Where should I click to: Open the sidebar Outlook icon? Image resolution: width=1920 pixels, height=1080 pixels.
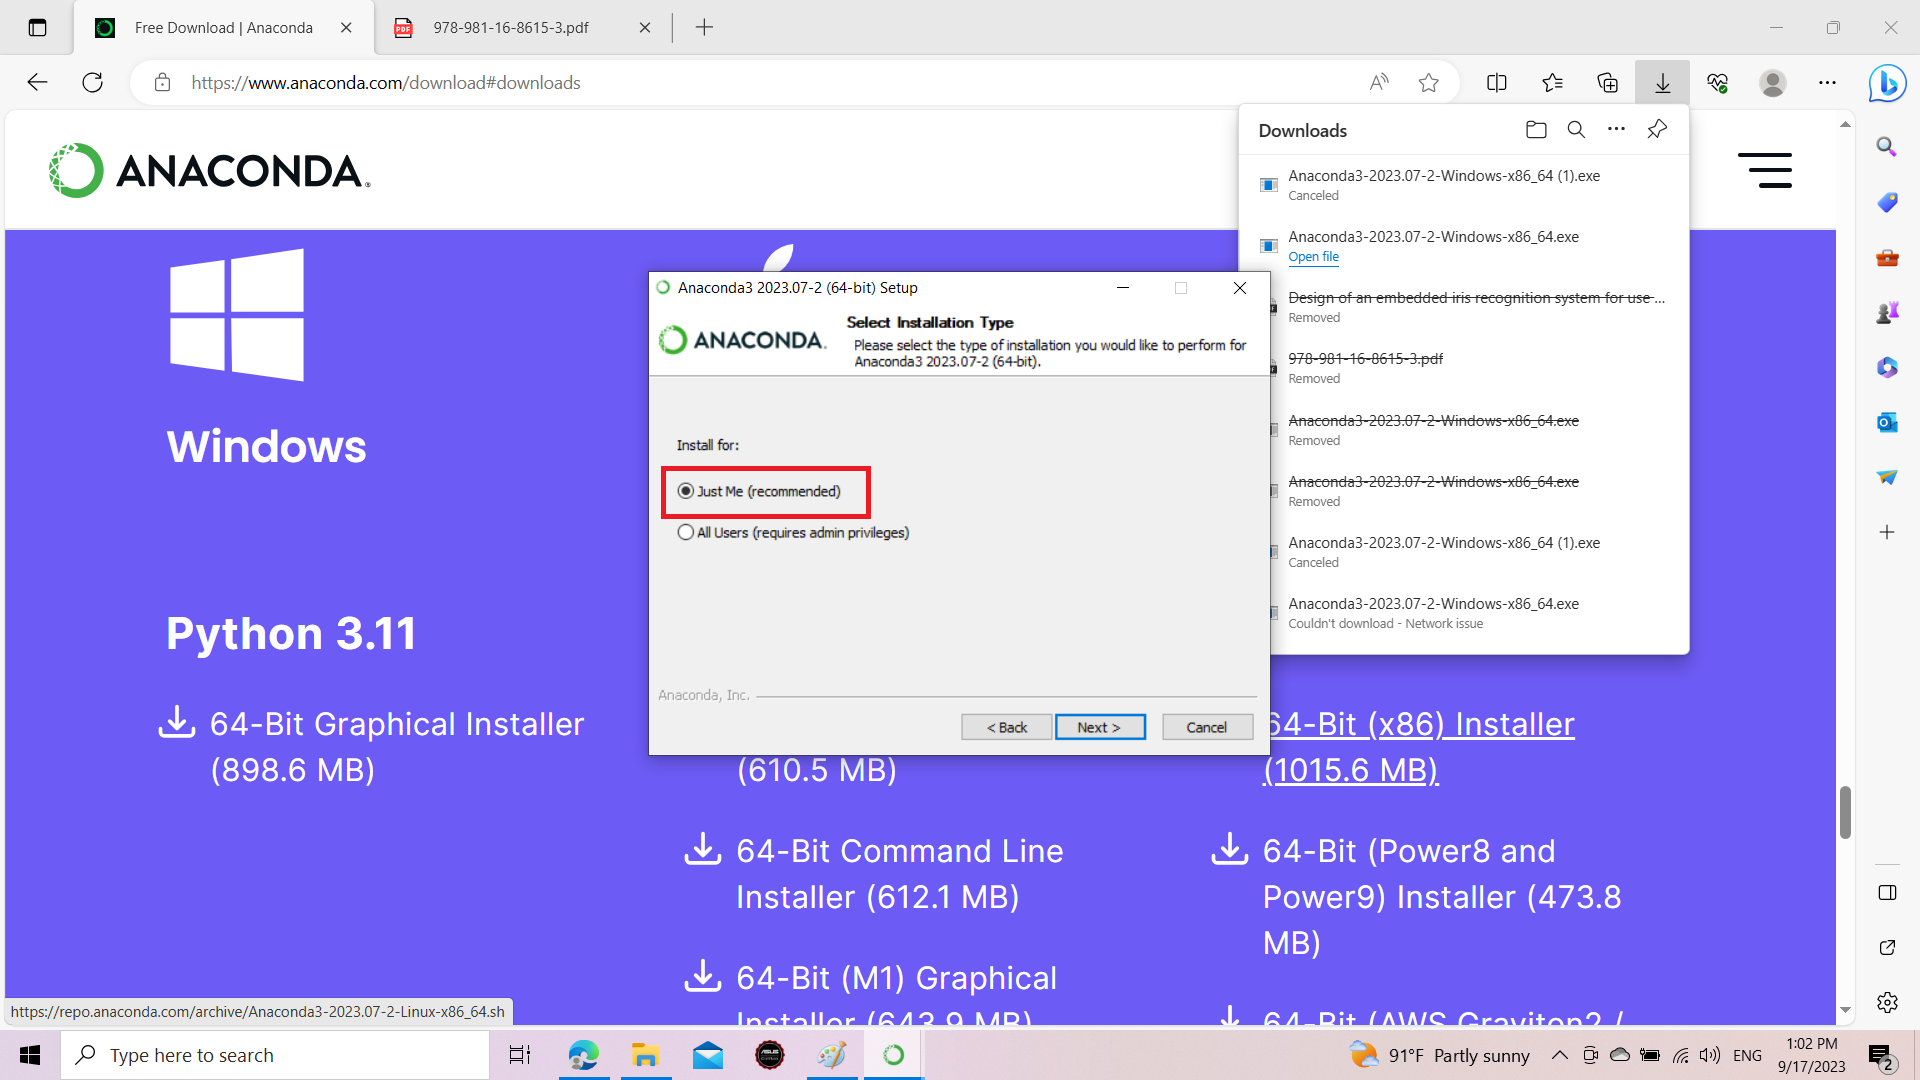pyautogui.click(x=1887, y=422)
